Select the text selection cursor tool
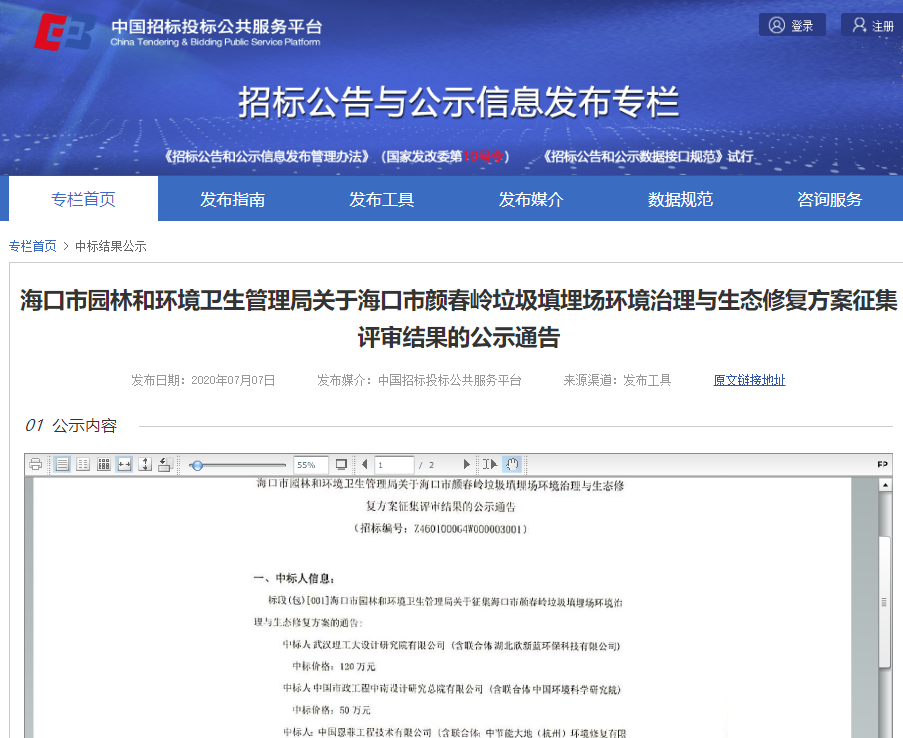 pos(490,464)
